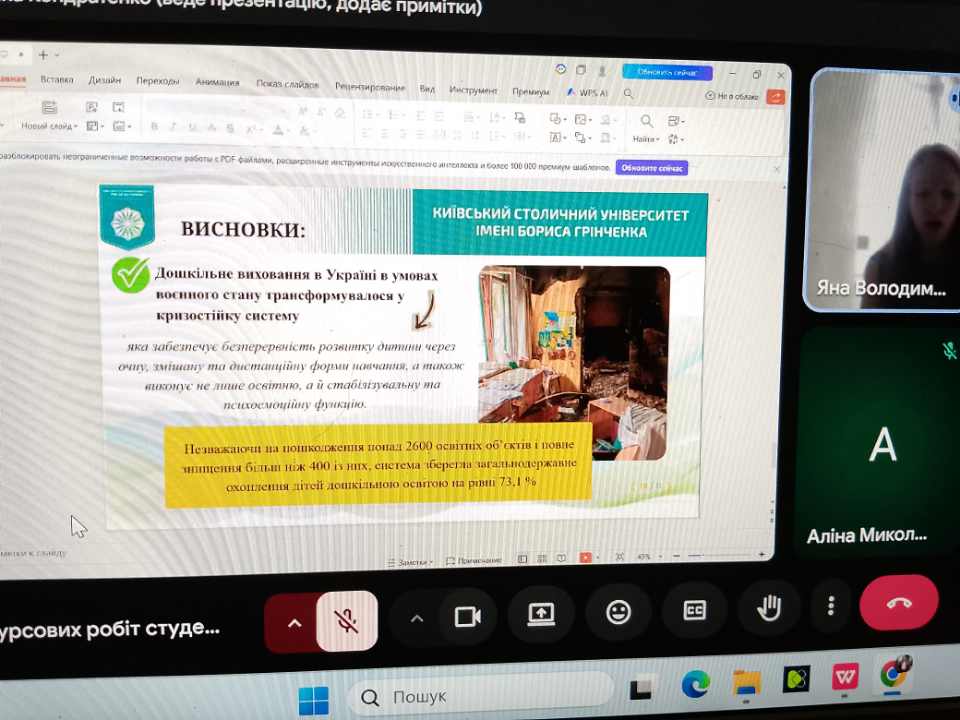This screenshot has width=960, height=720.
Task: Open the Найти search tool in the ribbon
Action: [x=646, y=129]
